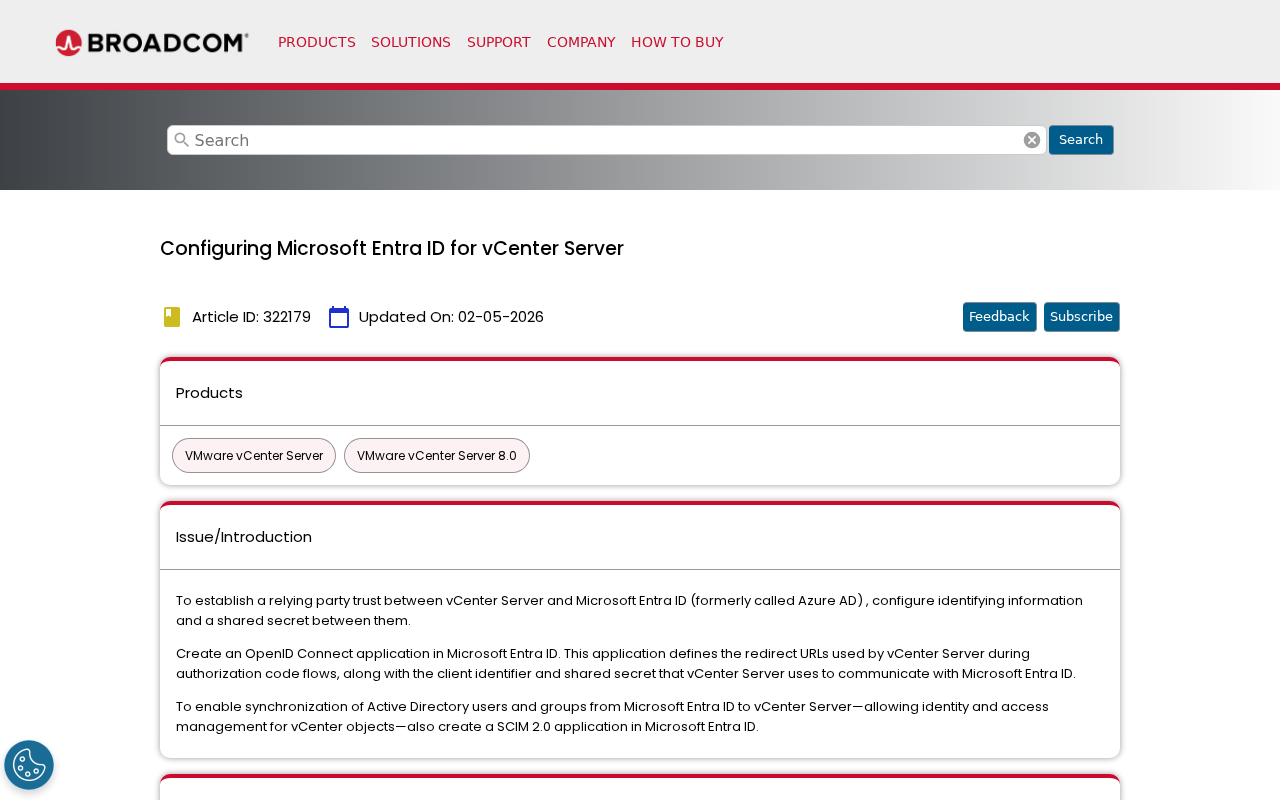Open cookie preferences via the palette icon
The image size is (1280, 800).
pos(29,764)
